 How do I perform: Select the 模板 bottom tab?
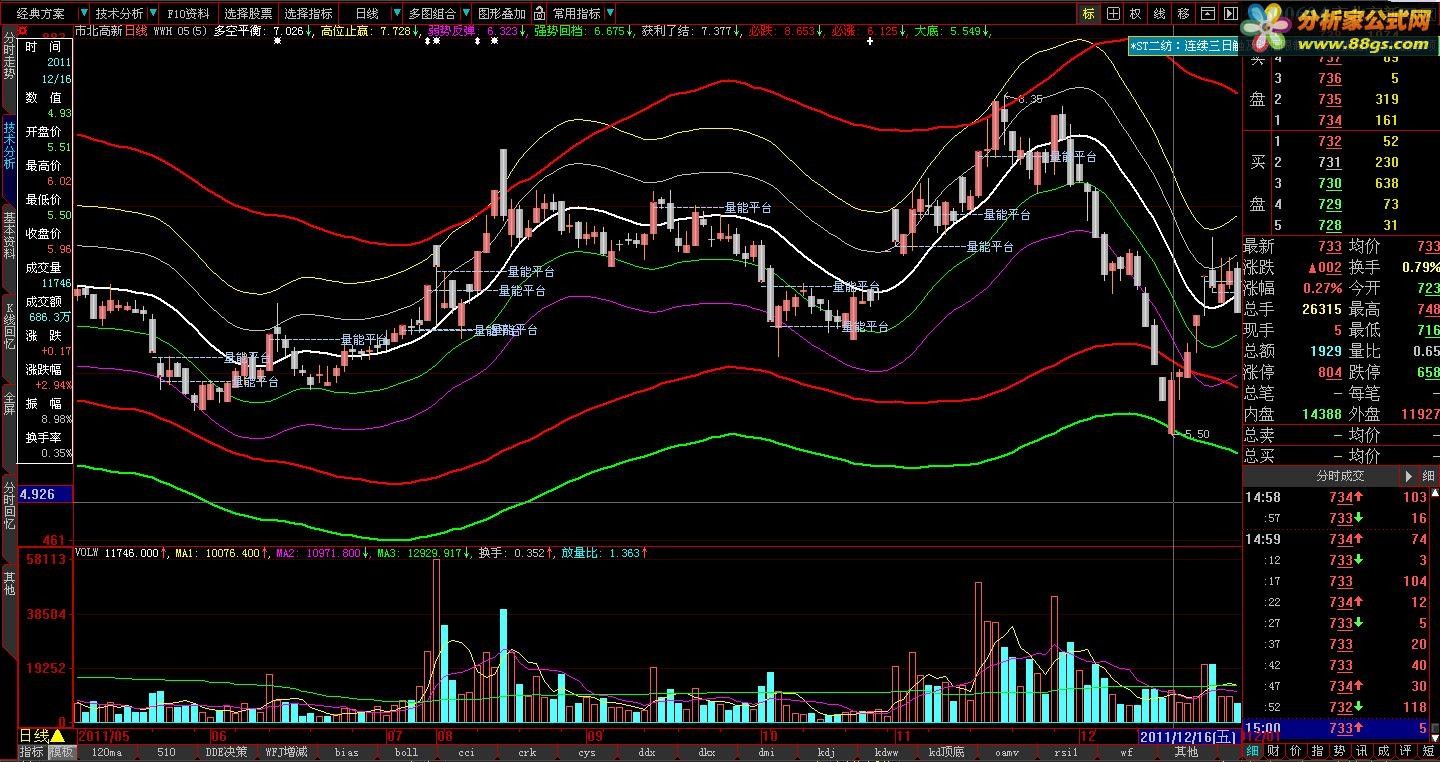[62, 752]
